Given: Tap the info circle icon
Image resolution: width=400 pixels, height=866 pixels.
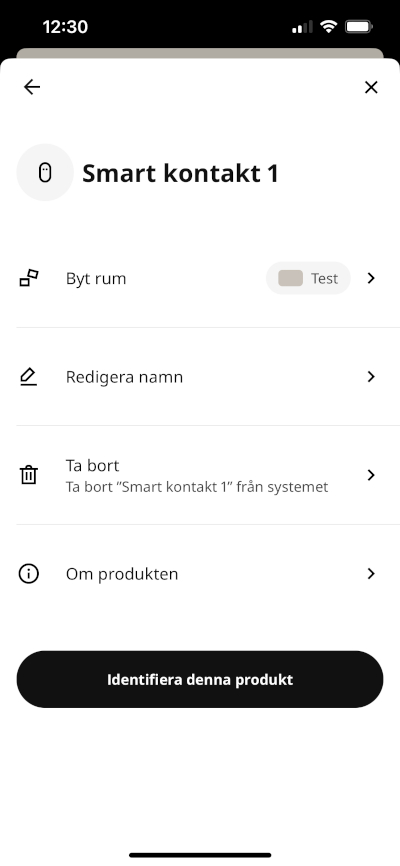Looking at the screenshot, I should (x=29, y=574).
